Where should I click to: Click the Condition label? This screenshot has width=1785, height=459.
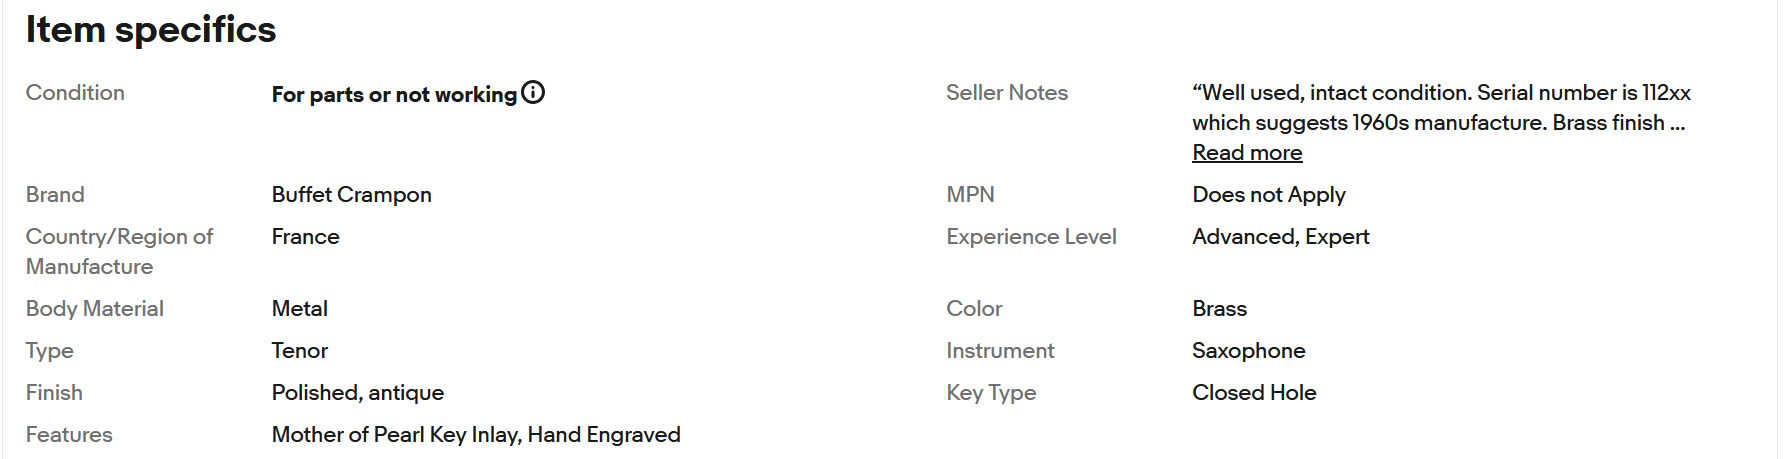point(75,93)
